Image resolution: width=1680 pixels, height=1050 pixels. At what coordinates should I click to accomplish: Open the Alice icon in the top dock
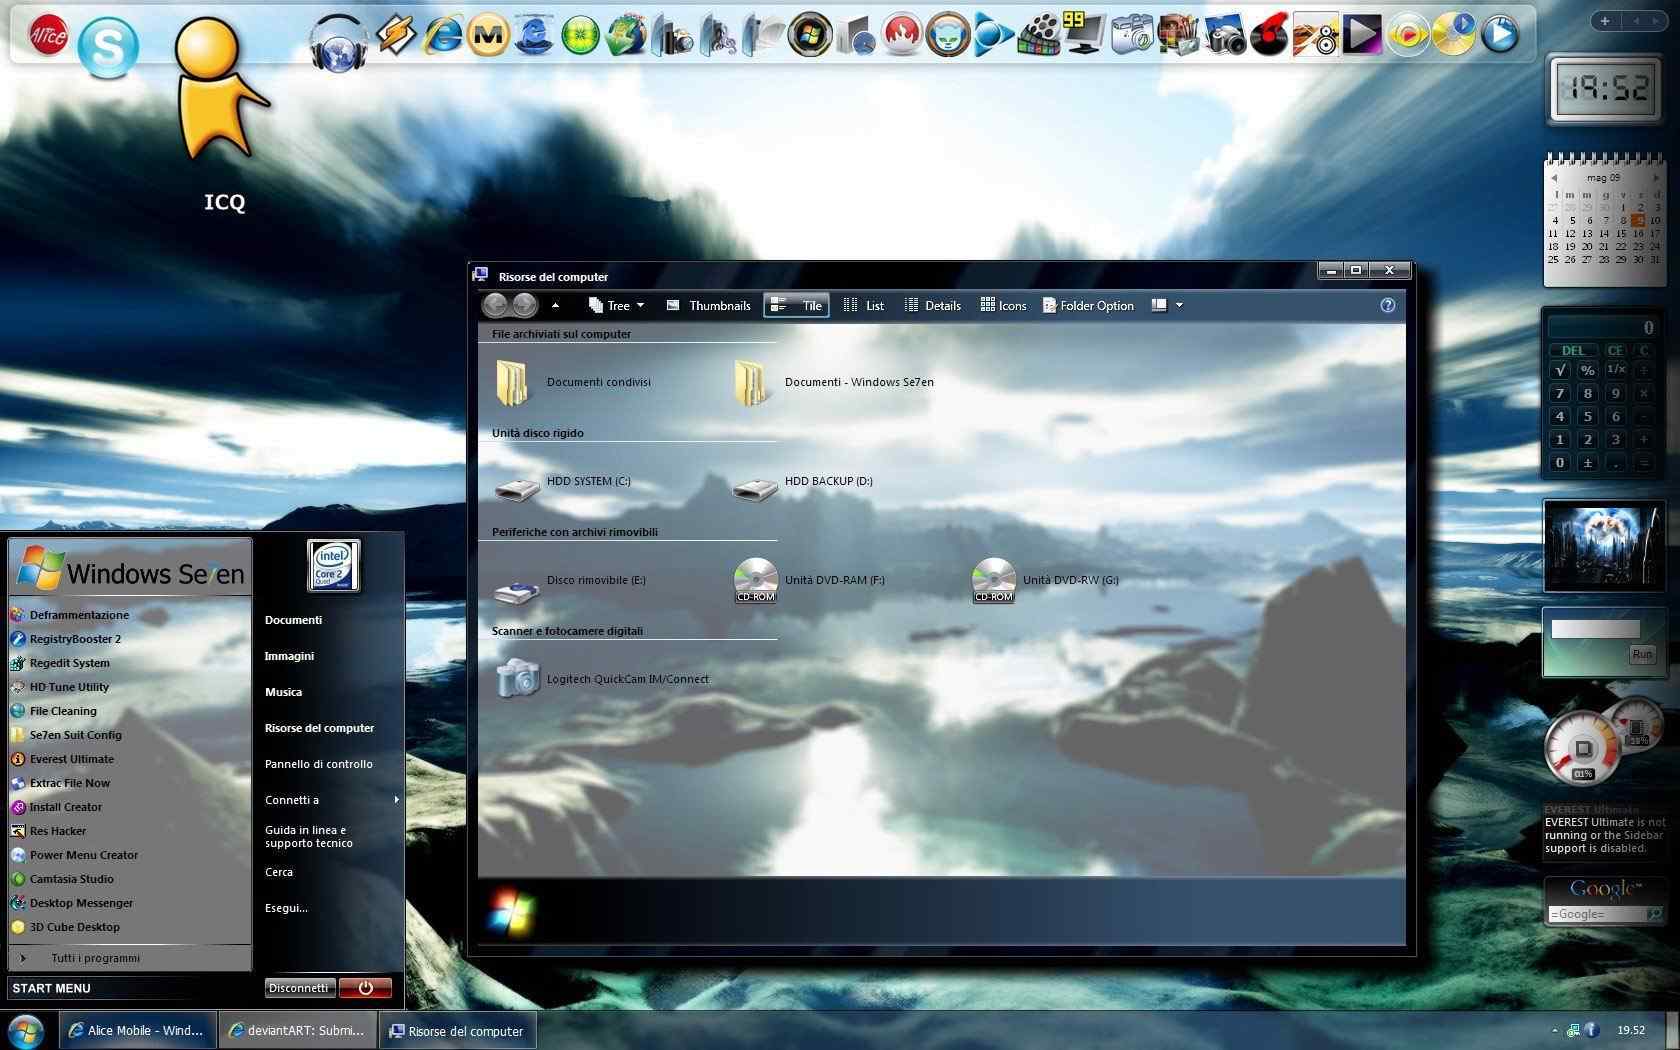48,35
